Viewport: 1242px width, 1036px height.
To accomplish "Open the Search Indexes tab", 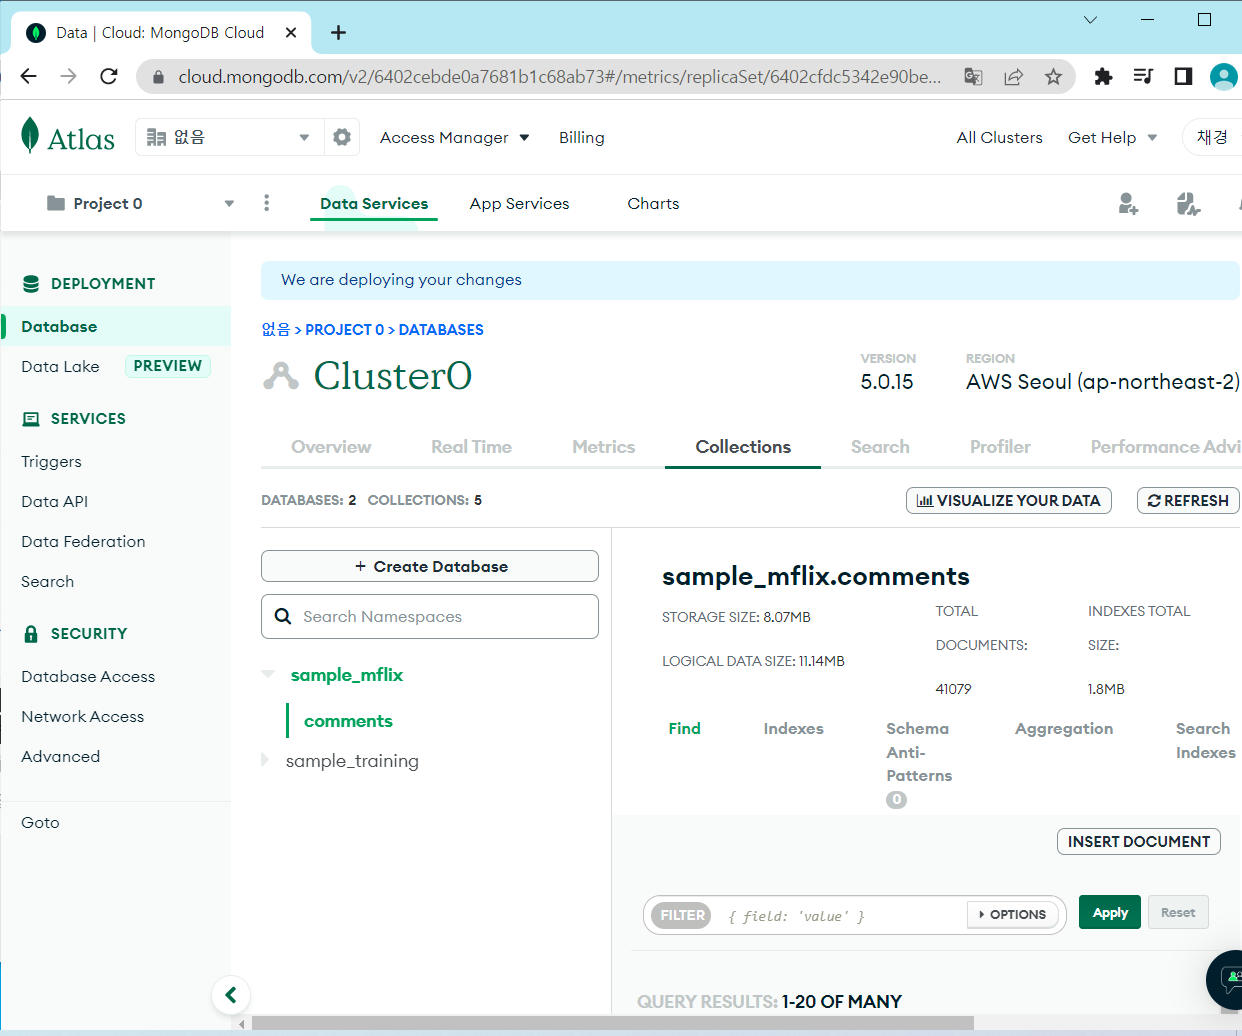I will (1205, 741).
